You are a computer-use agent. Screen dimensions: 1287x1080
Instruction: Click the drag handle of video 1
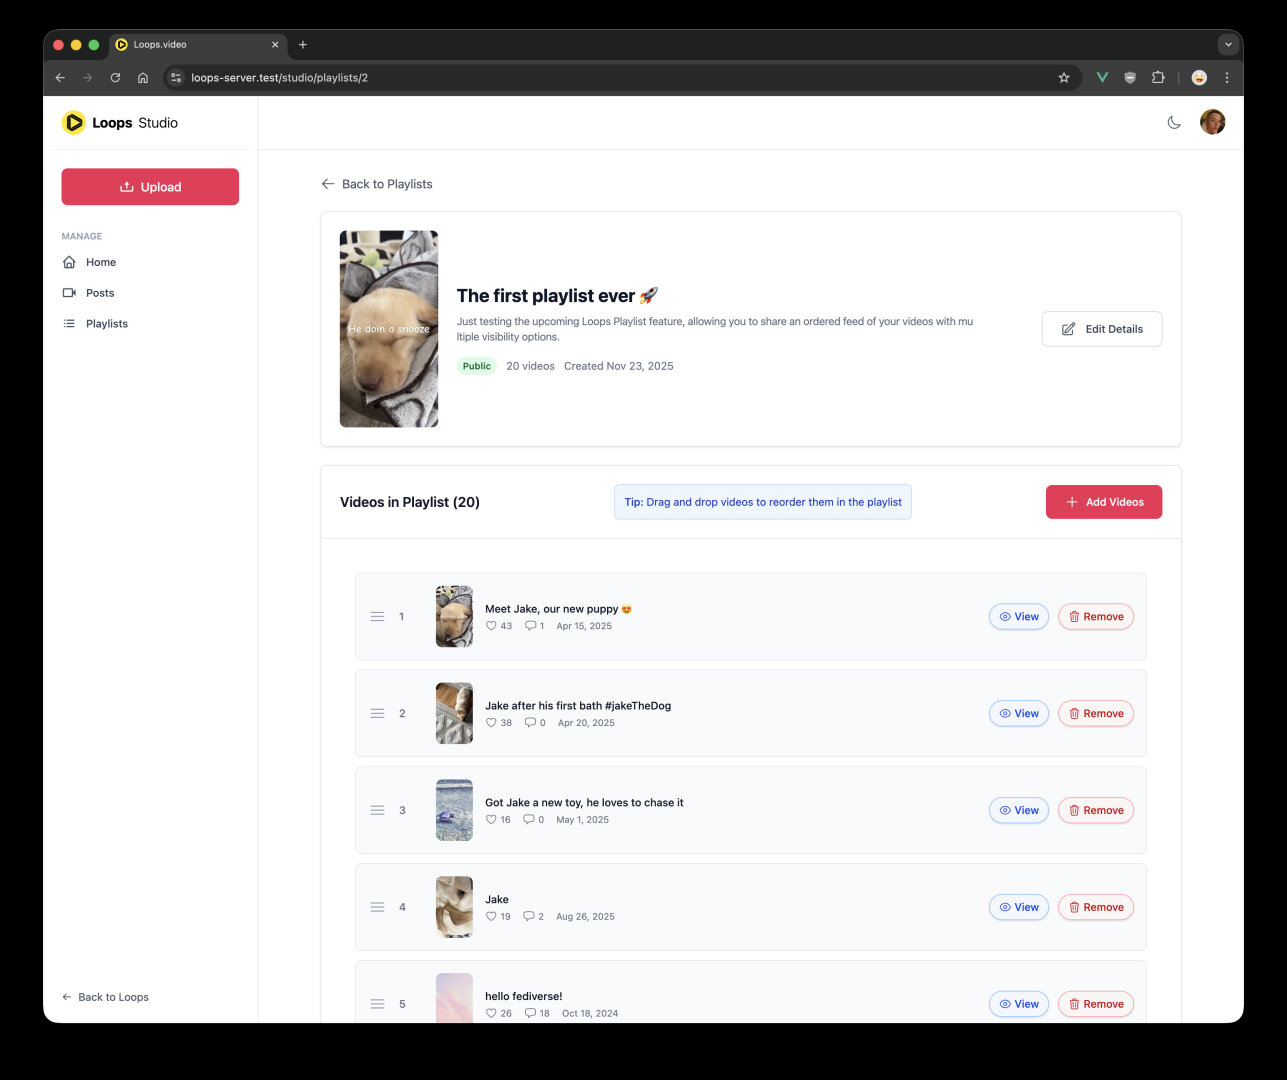[x=377, y=617]
